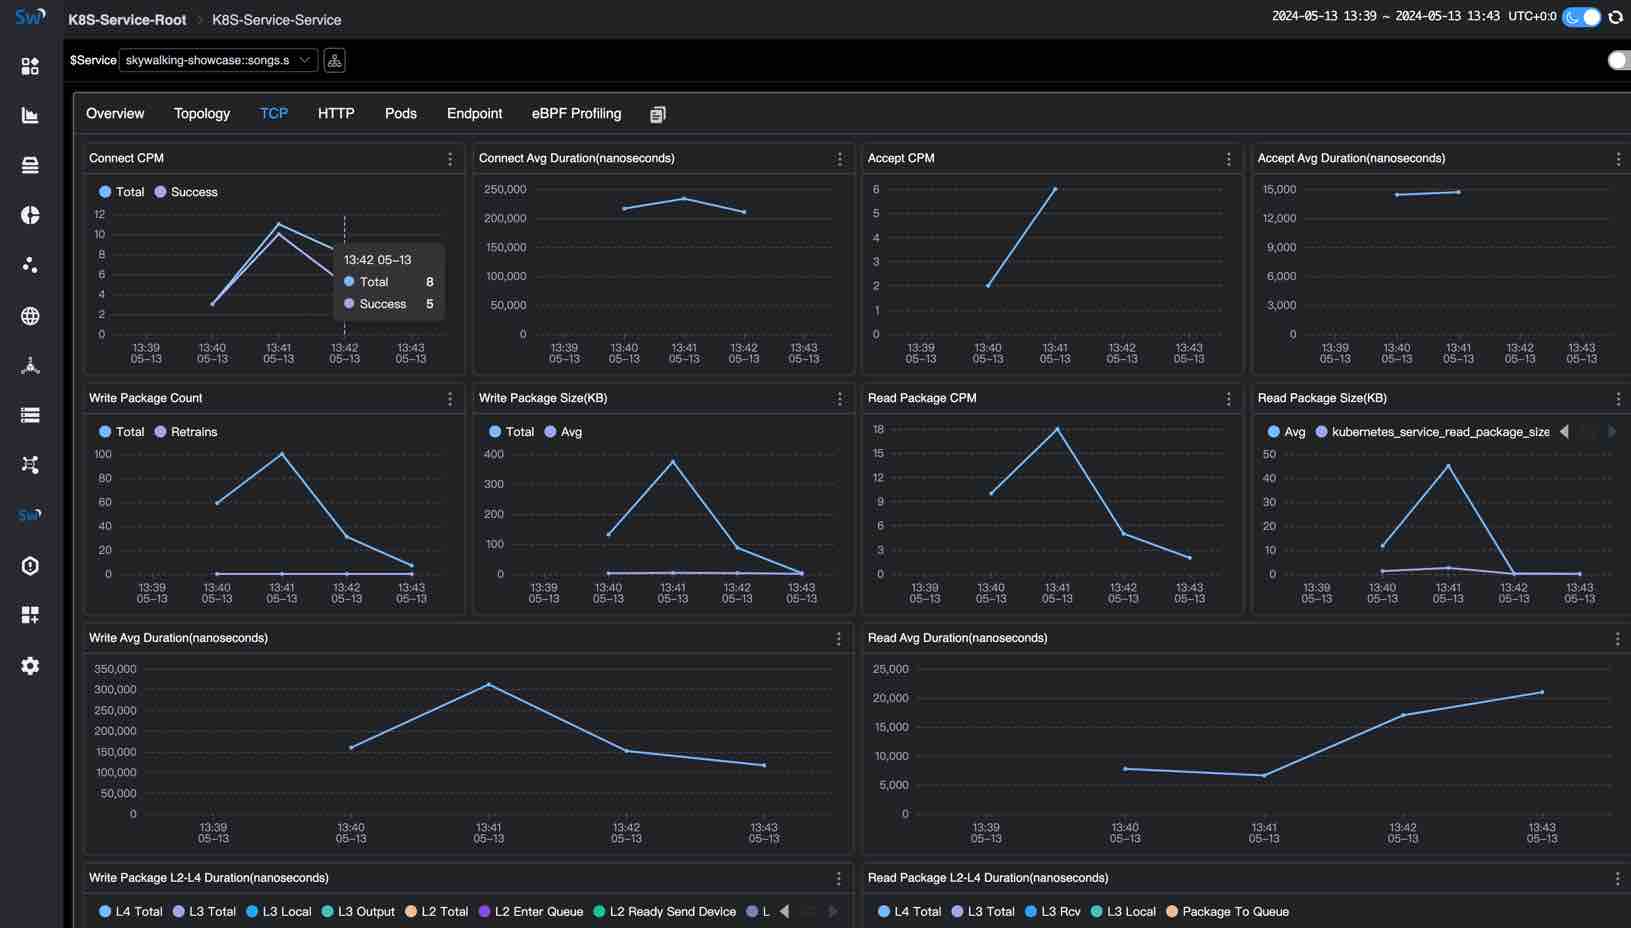
Task: Open the database monitoring section in the sidebar
Action: [x=30, y=165]
